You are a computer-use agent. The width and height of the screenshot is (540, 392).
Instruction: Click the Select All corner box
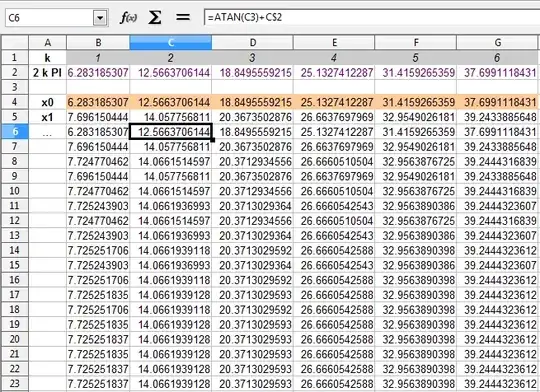(15, 43)
